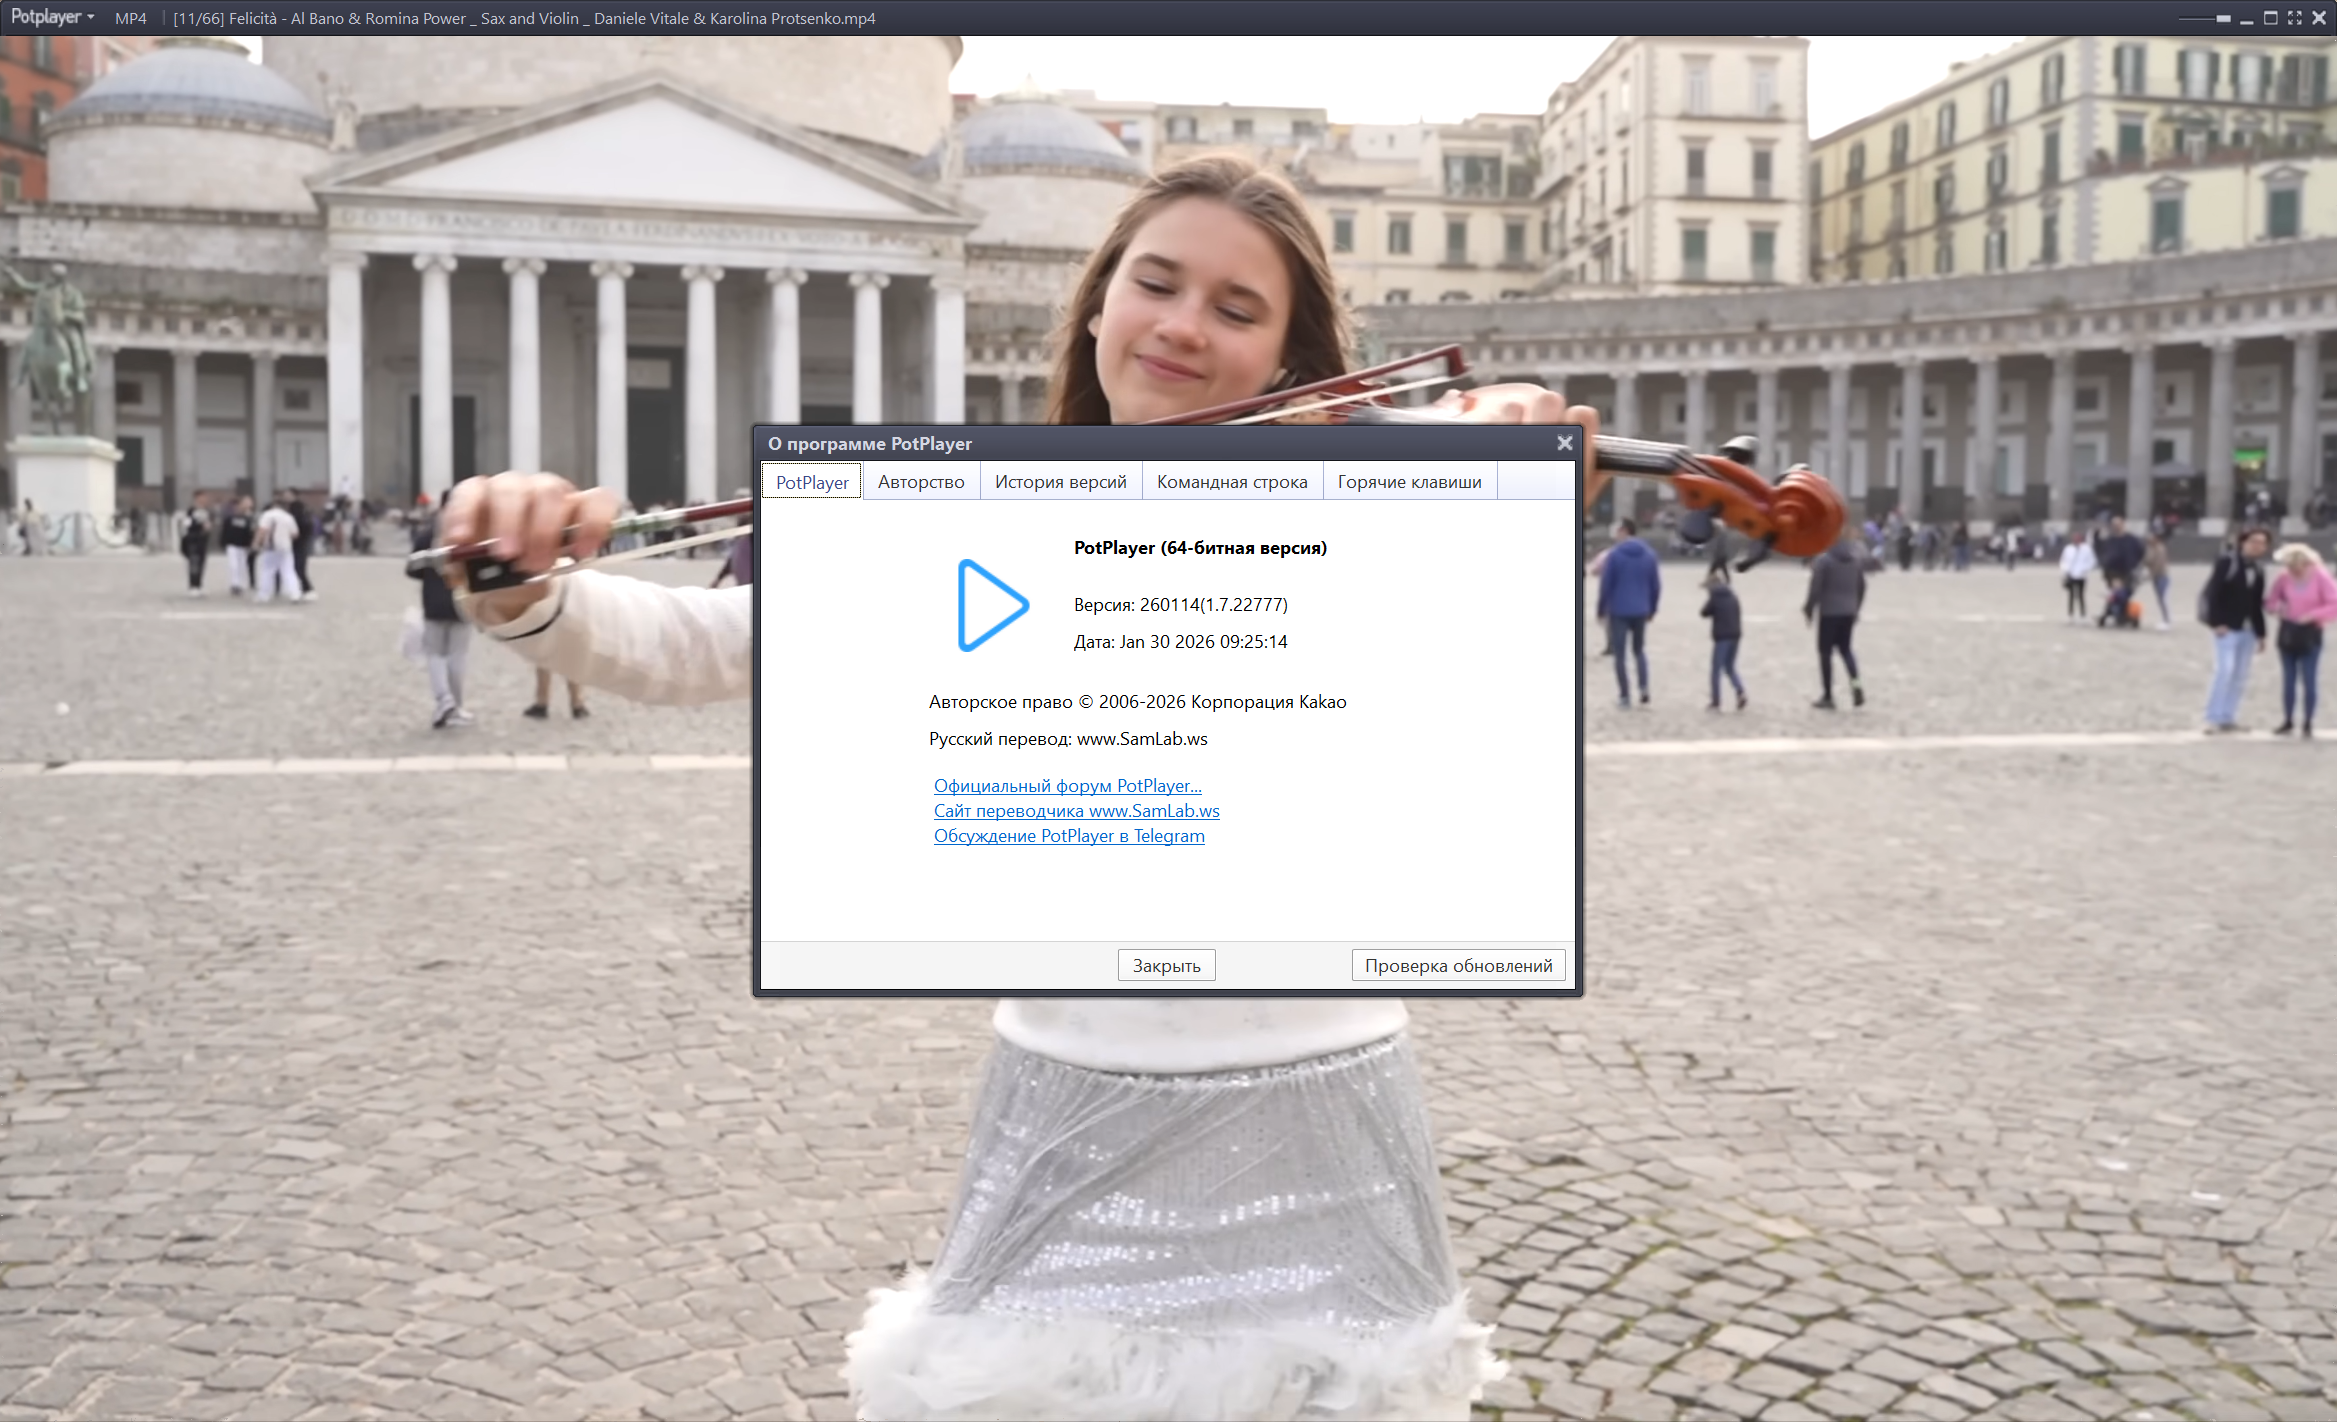Click the Проверка обновлений button
2337x1422 pixels.
click(1457, 965)
